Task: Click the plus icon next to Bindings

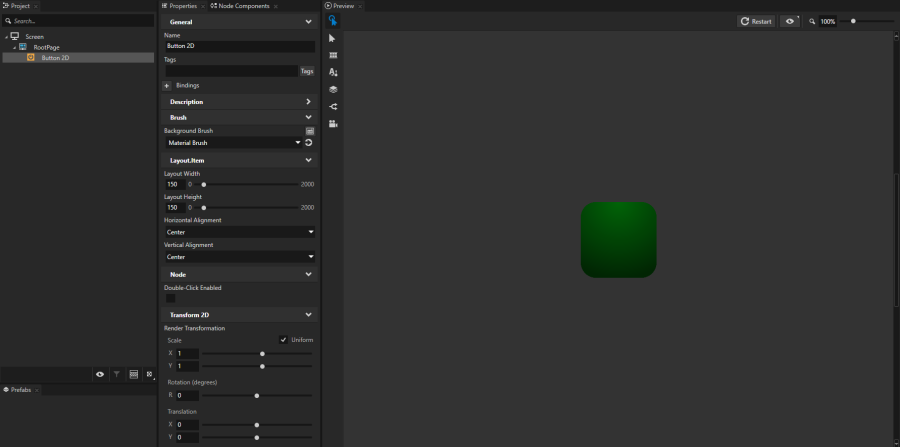Action: coord(167,86)
